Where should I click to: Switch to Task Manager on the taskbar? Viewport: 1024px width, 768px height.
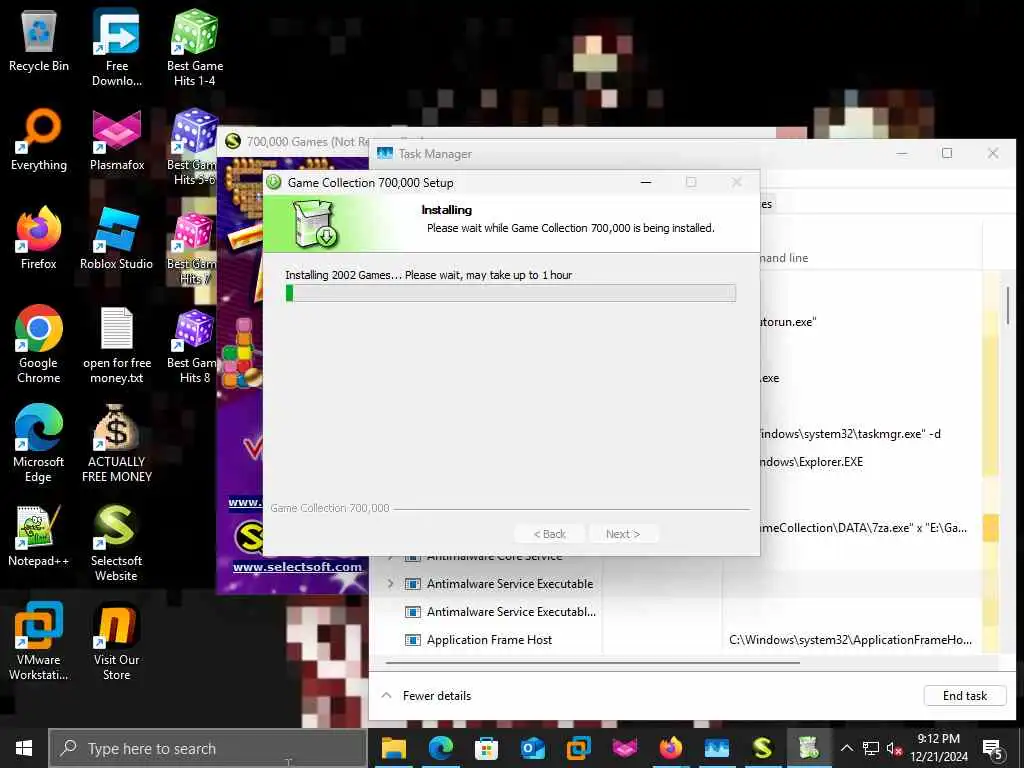[716, 748]
